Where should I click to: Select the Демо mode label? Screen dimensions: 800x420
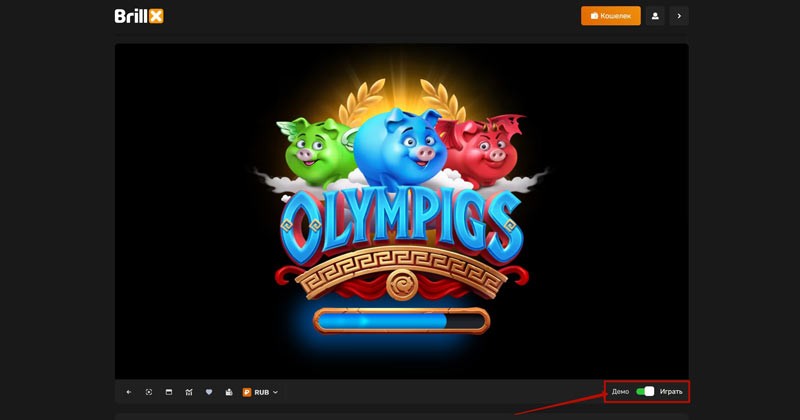620,391
